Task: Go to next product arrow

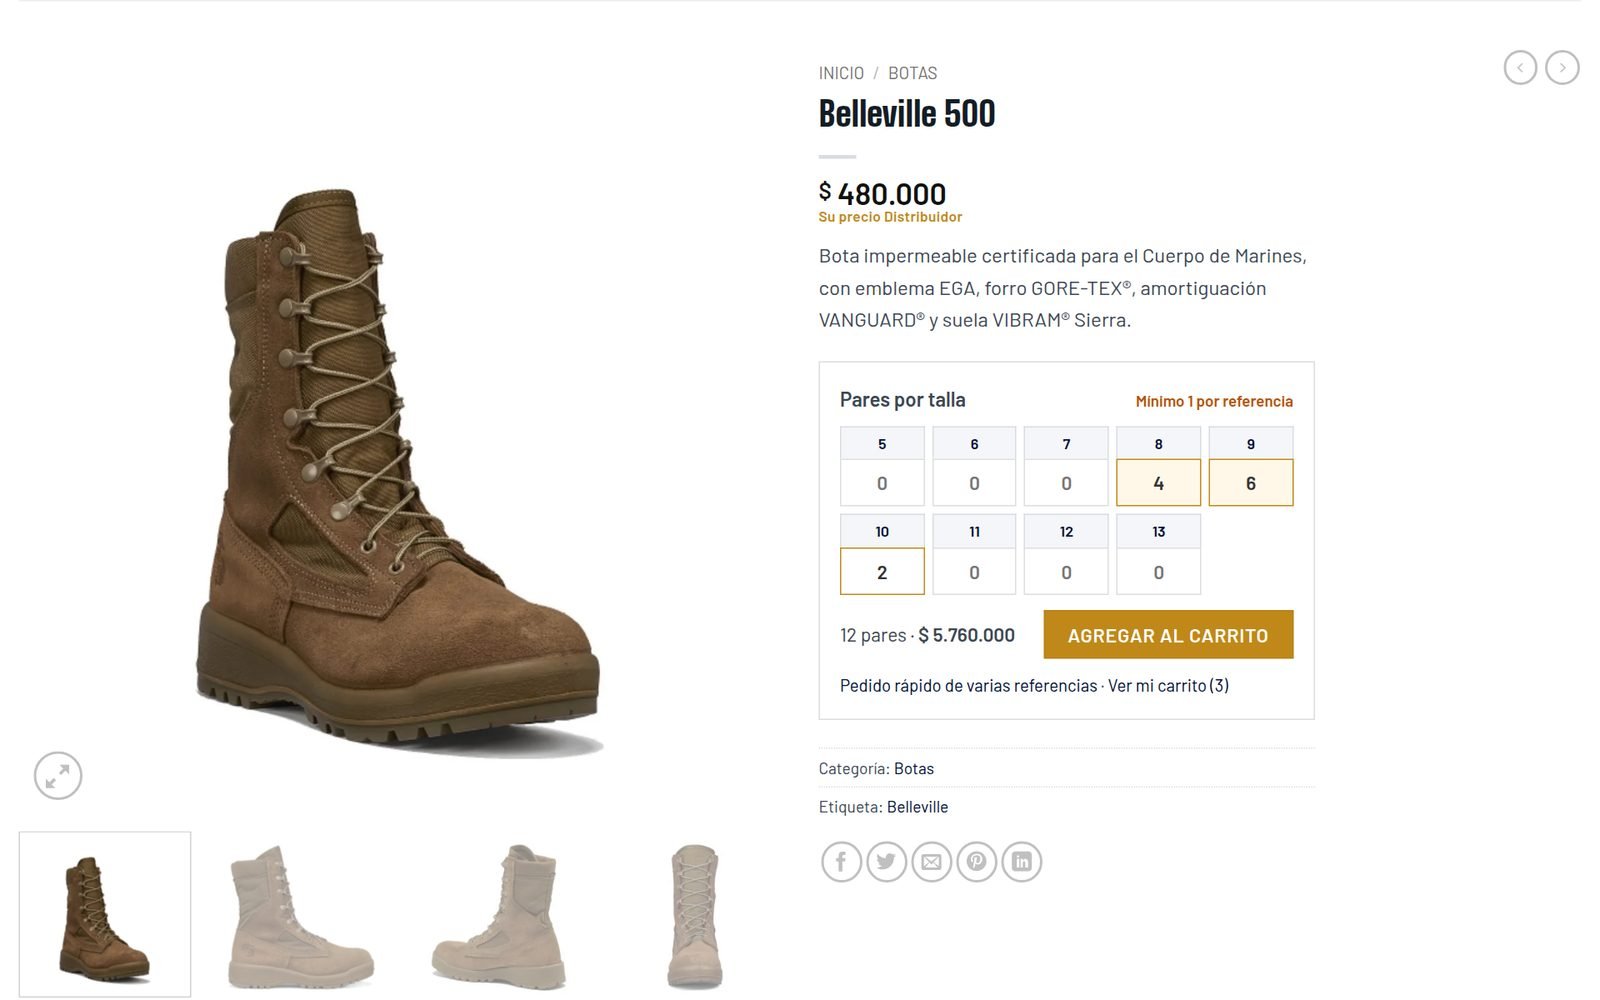Action: click(x=1562, y=68)
